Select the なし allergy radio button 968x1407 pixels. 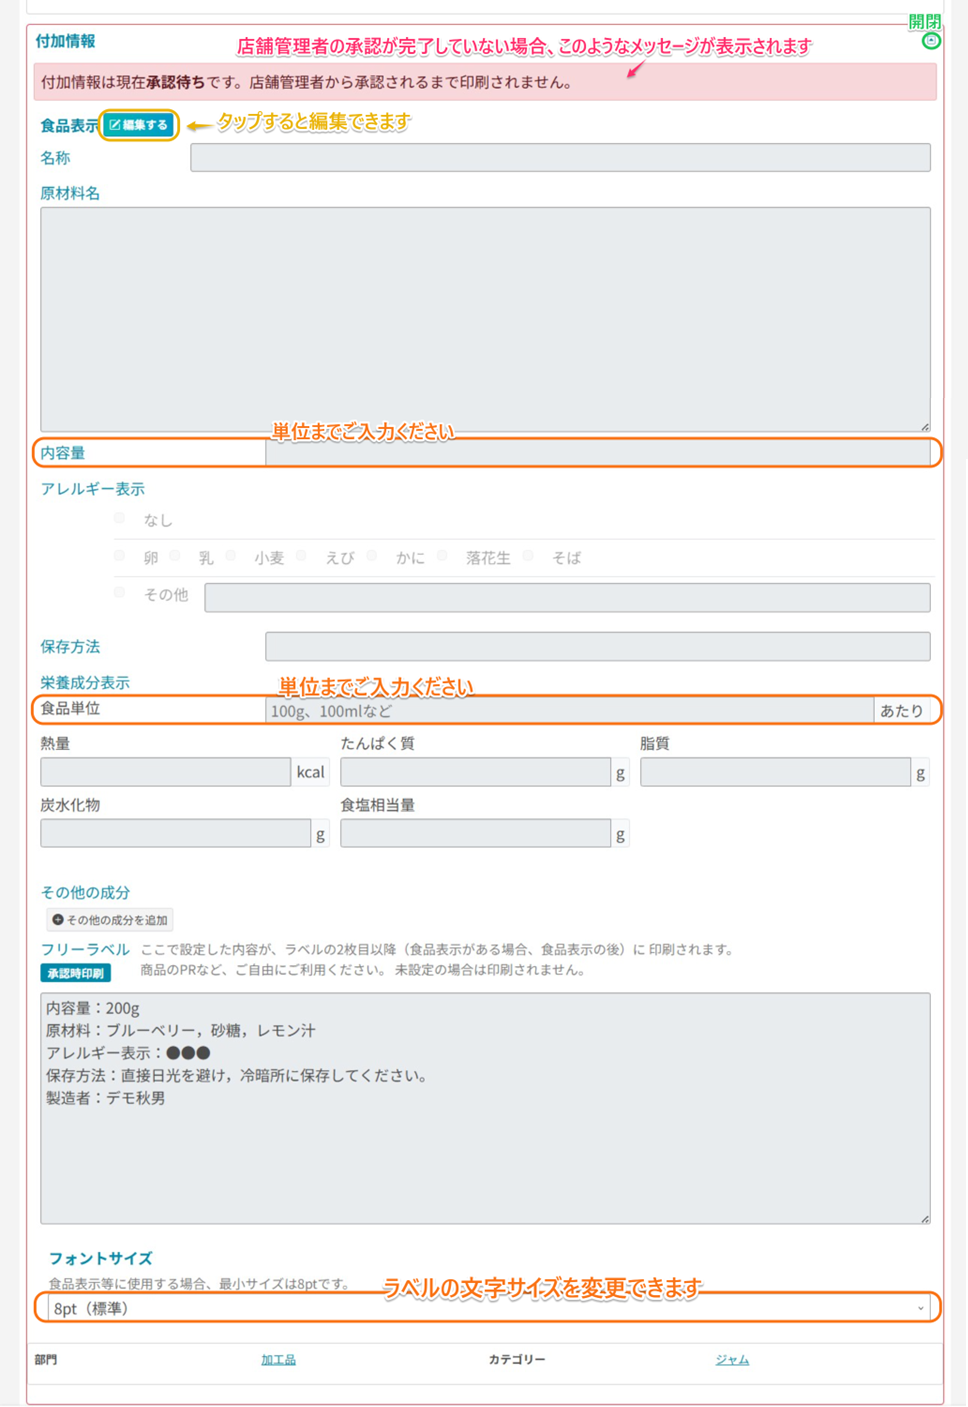pos(120,518)
